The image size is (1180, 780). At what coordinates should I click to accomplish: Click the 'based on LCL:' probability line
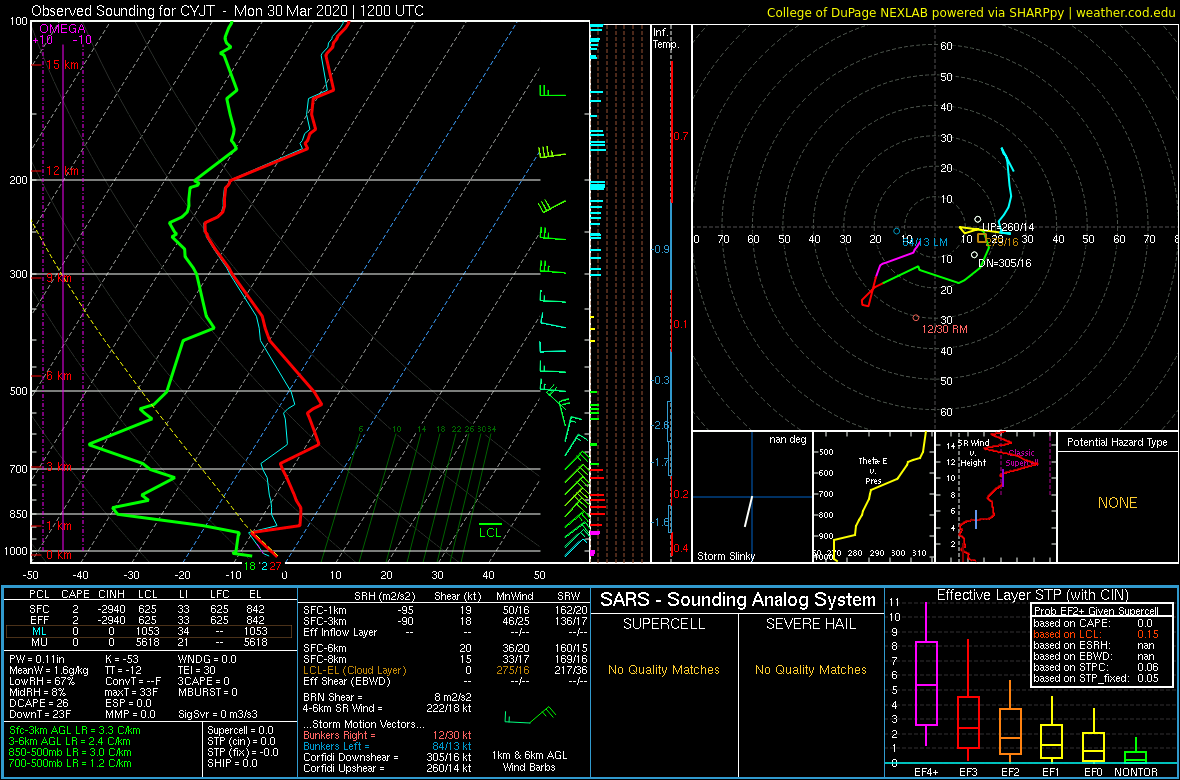pos(1096,635)
